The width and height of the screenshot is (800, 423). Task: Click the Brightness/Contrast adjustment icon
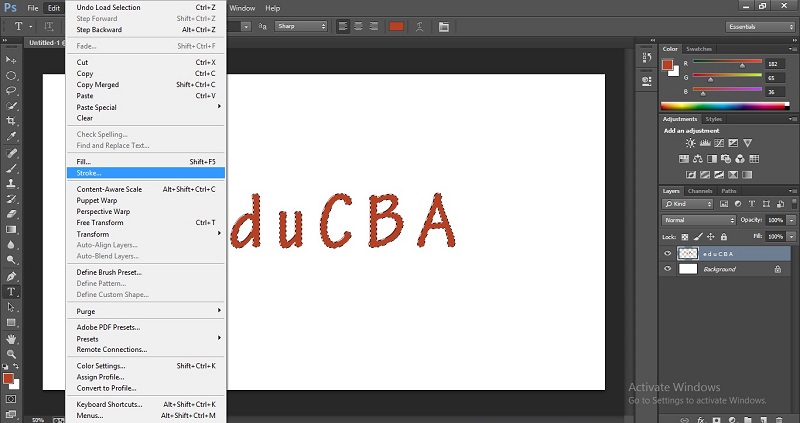(690, 143)
